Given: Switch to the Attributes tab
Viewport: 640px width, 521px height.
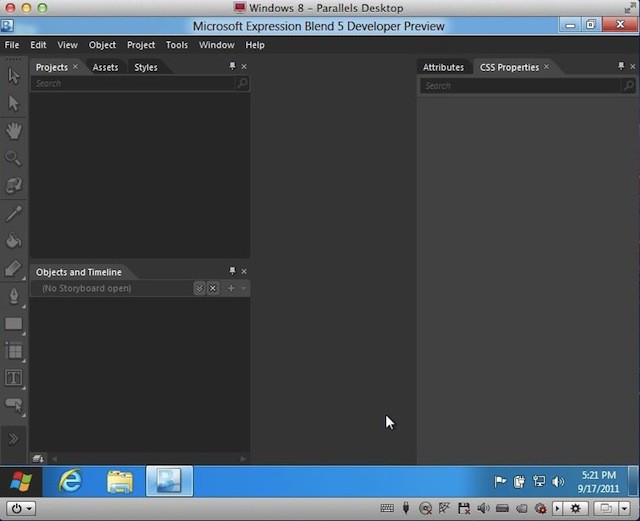Looking at the screenshot, I should pos(443,68).
